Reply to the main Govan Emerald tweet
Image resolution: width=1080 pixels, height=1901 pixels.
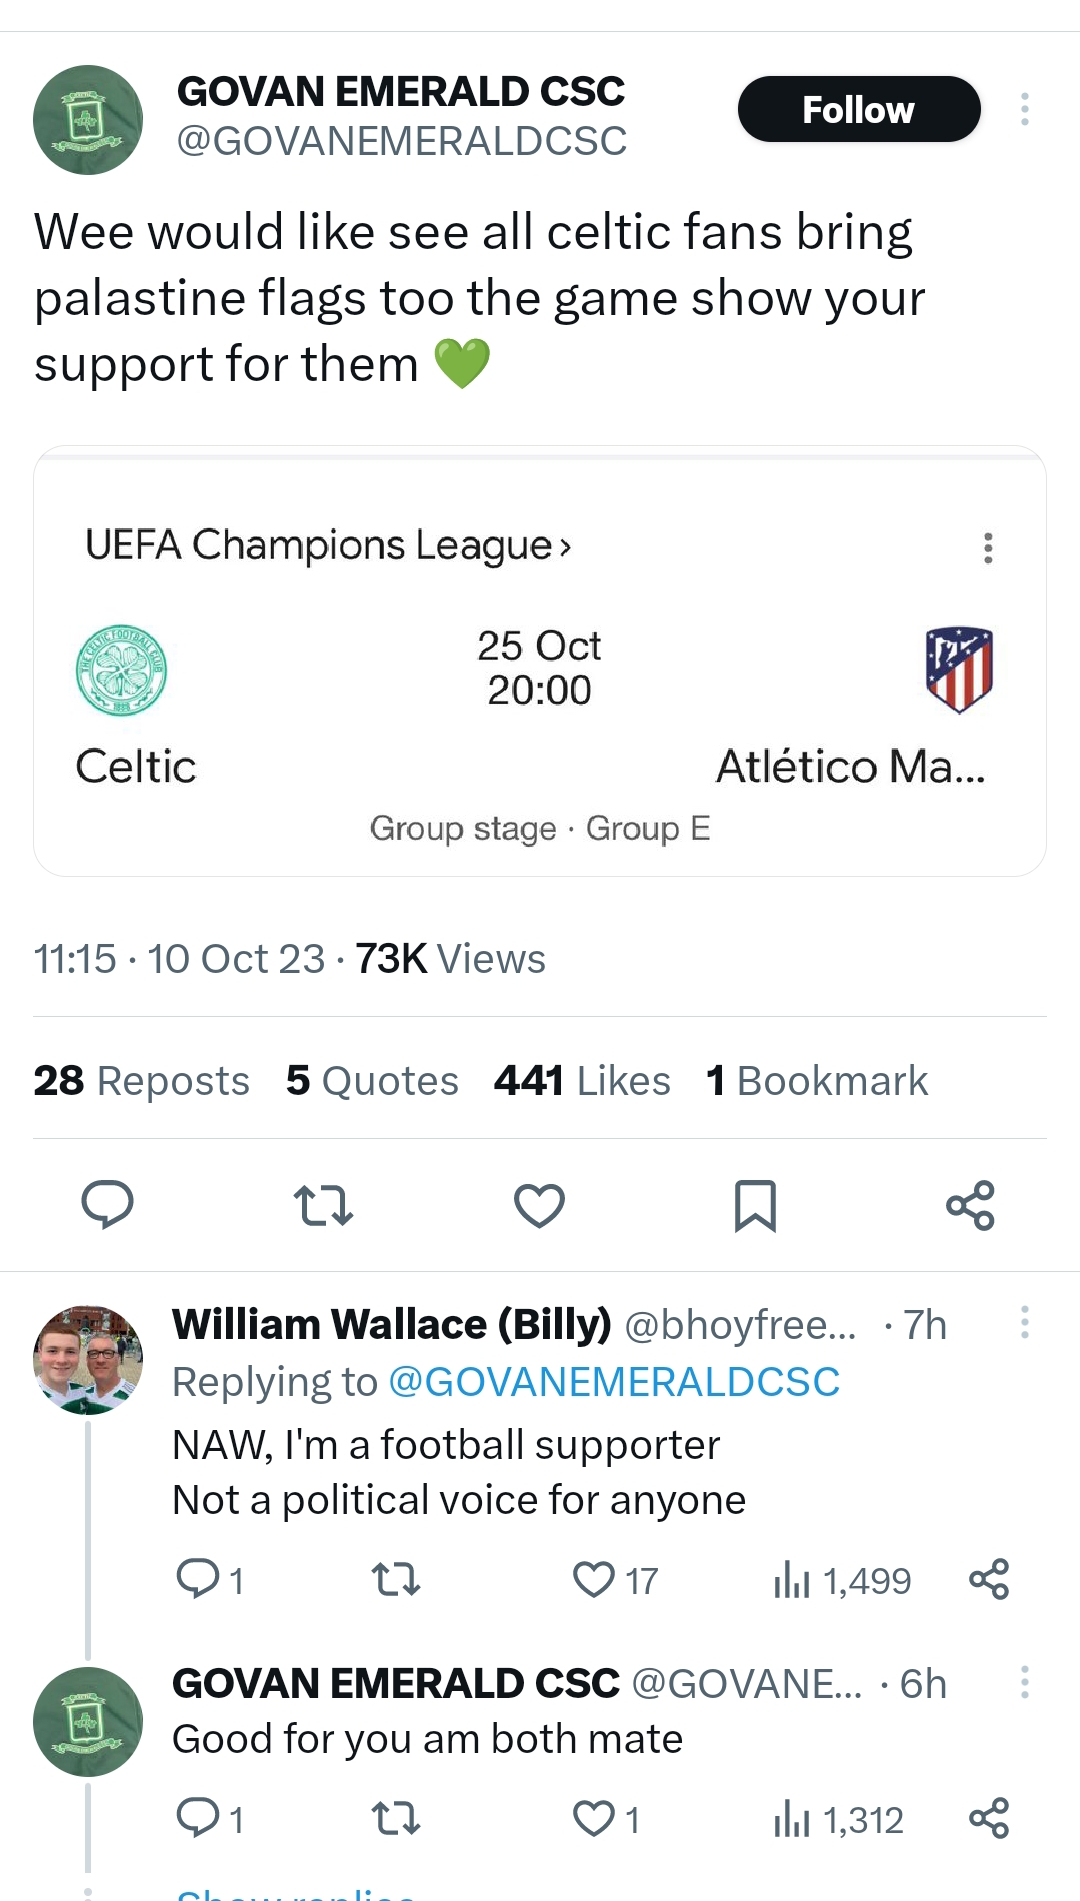tap(107, 1204)
